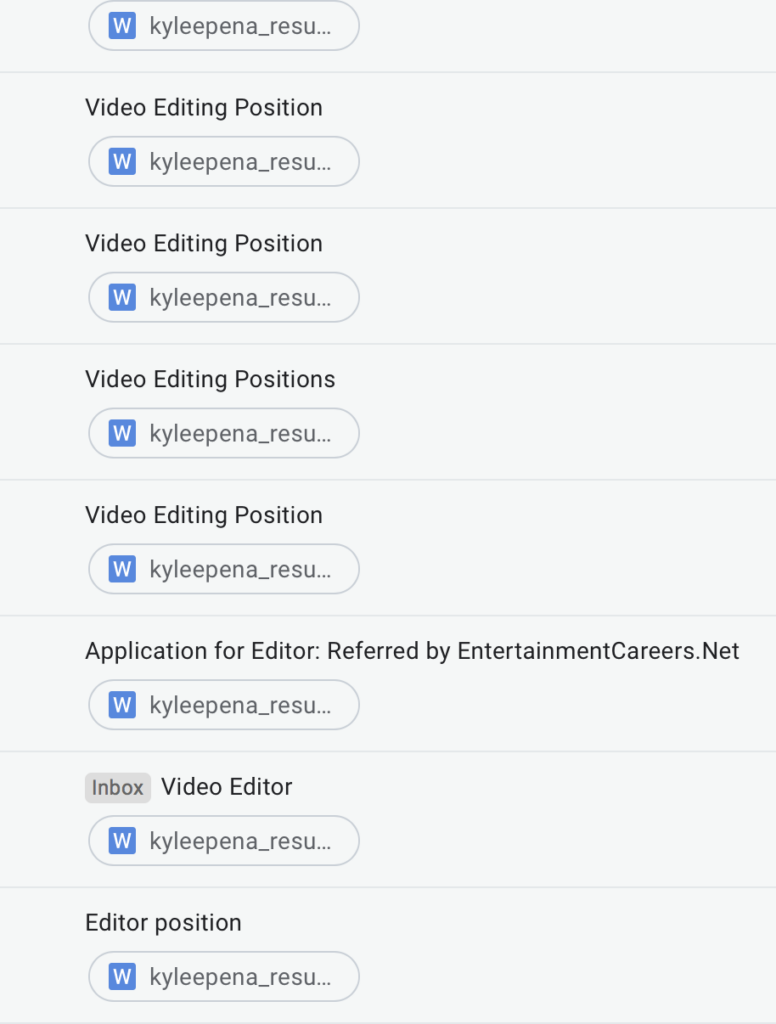Screen dimensions: 776x1024
Task: Click Word icon below Application for Editor email
Action: (x=122, y=705)
